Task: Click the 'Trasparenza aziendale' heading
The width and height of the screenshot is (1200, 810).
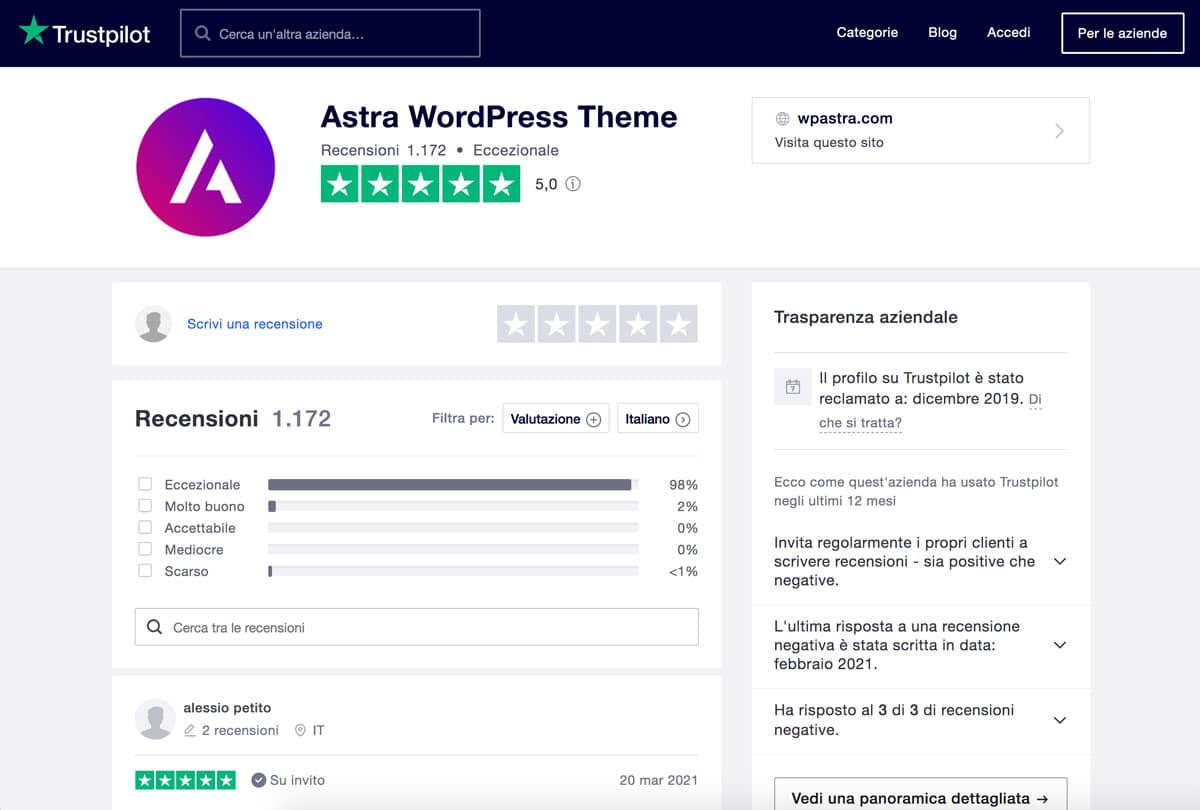Action: coord(866,317)
